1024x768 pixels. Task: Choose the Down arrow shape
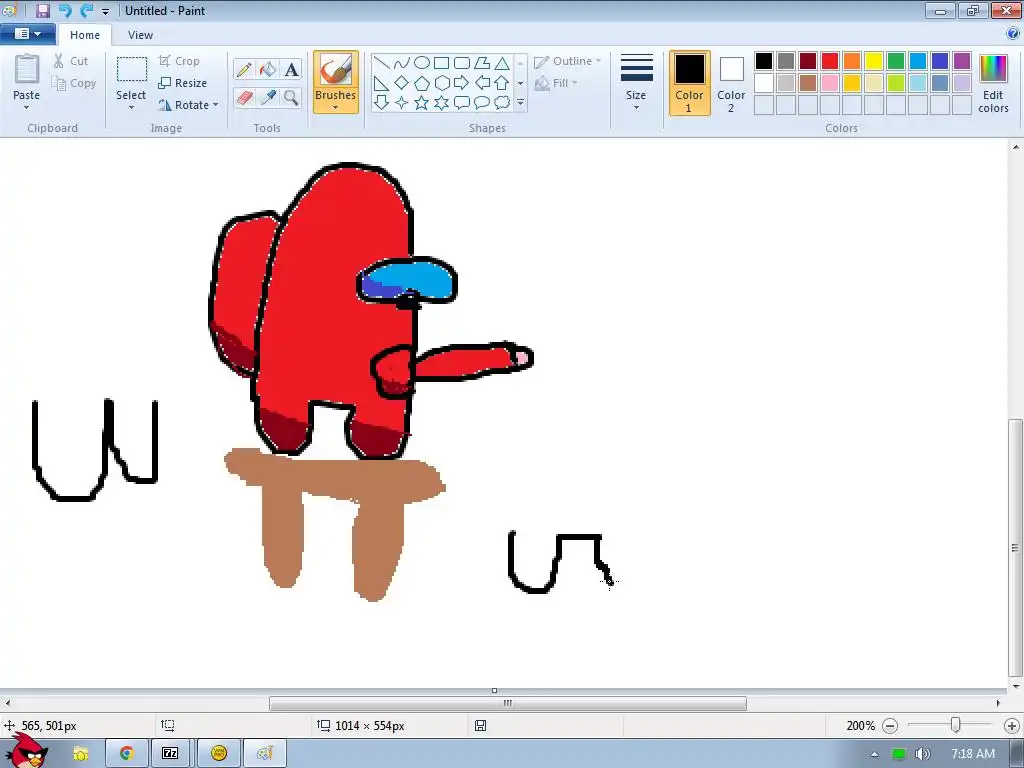coord(382,103)
